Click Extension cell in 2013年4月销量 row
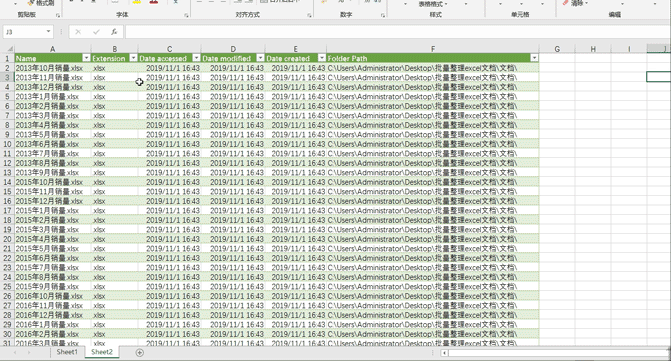 click(115, 125)
